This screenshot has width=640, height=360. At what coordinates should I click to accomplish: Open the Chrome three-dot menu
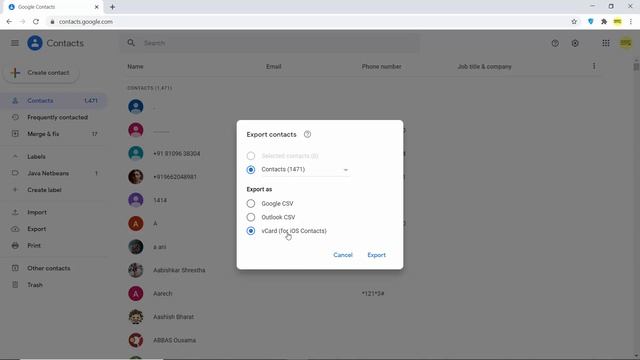[x=631, y=22]
